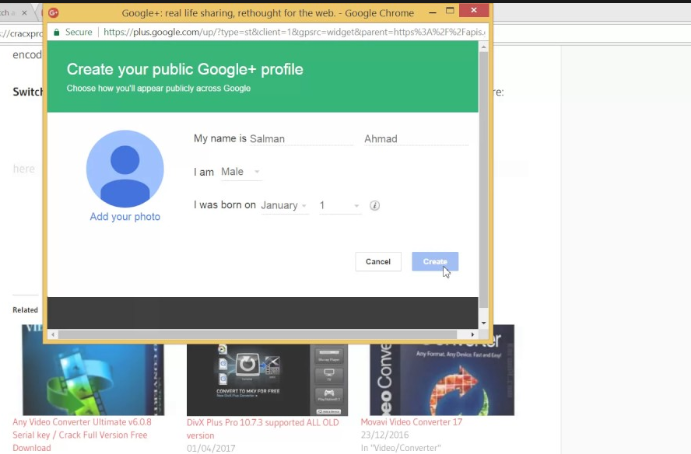Open the birth day dropdown showing 1
This screenshot has width=691, height=454.
coord(339,206)
